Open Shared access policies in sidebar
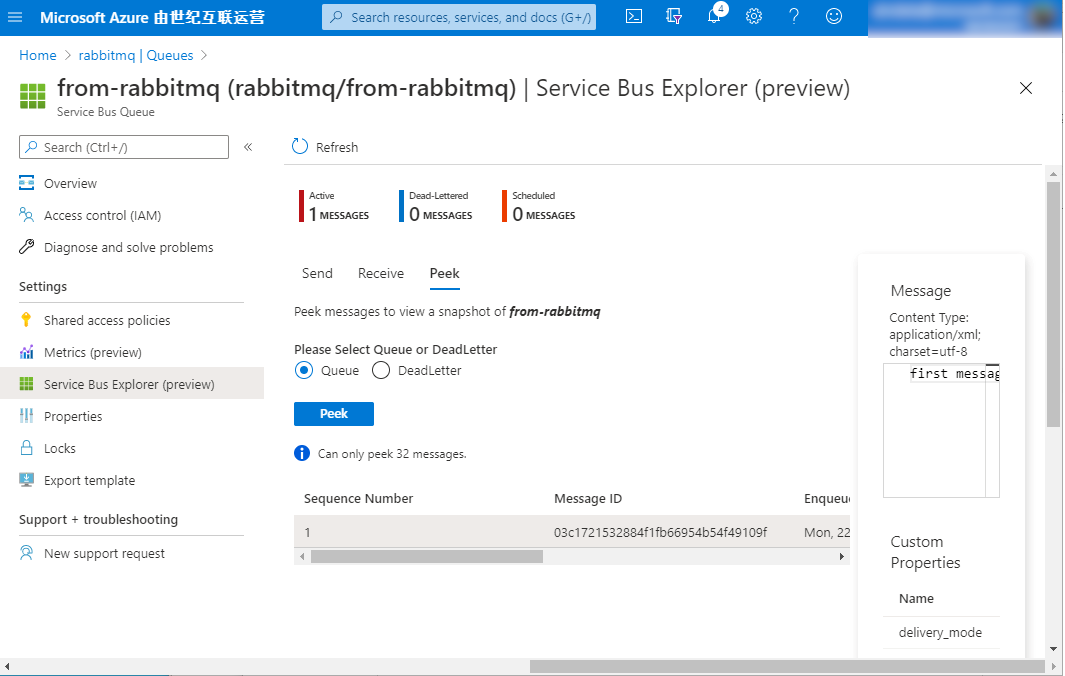This screenshot has width=1065, height=676. (107, 320)
